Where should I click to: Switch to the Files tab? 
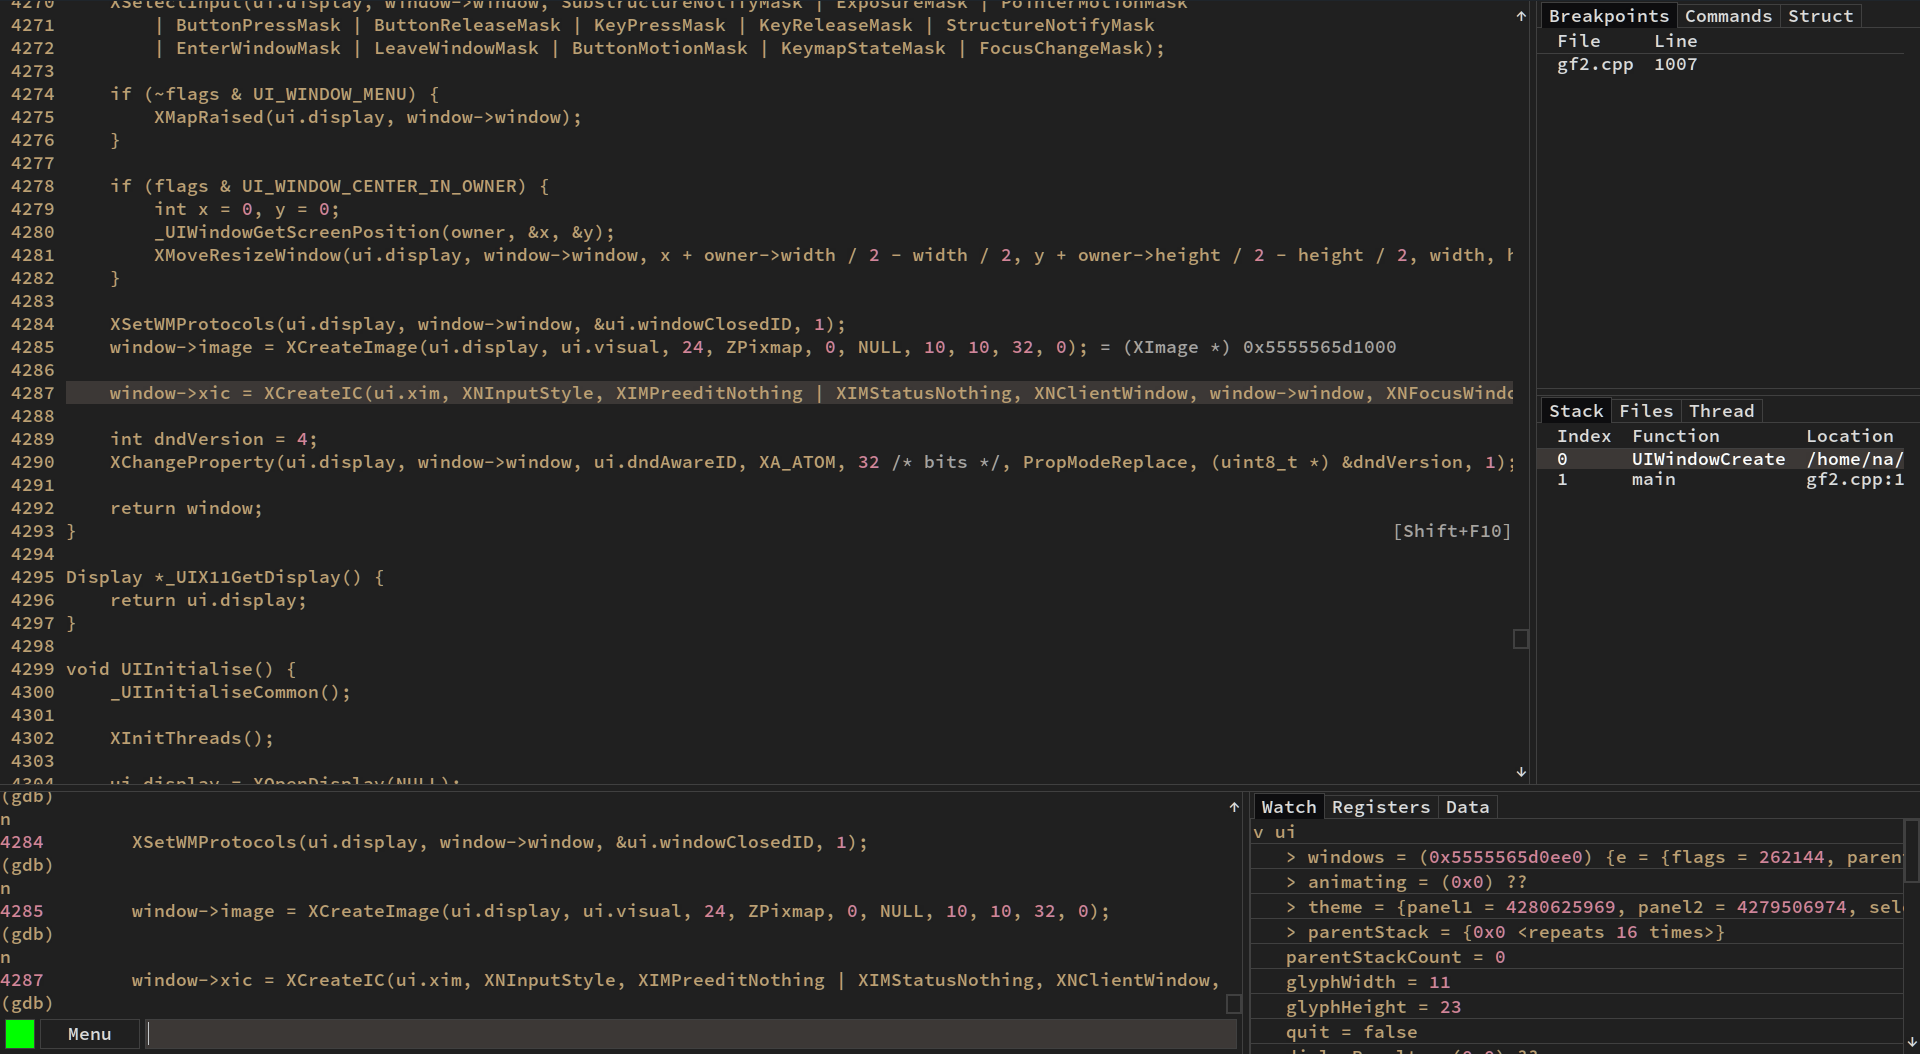click(x=1645, y=411)
